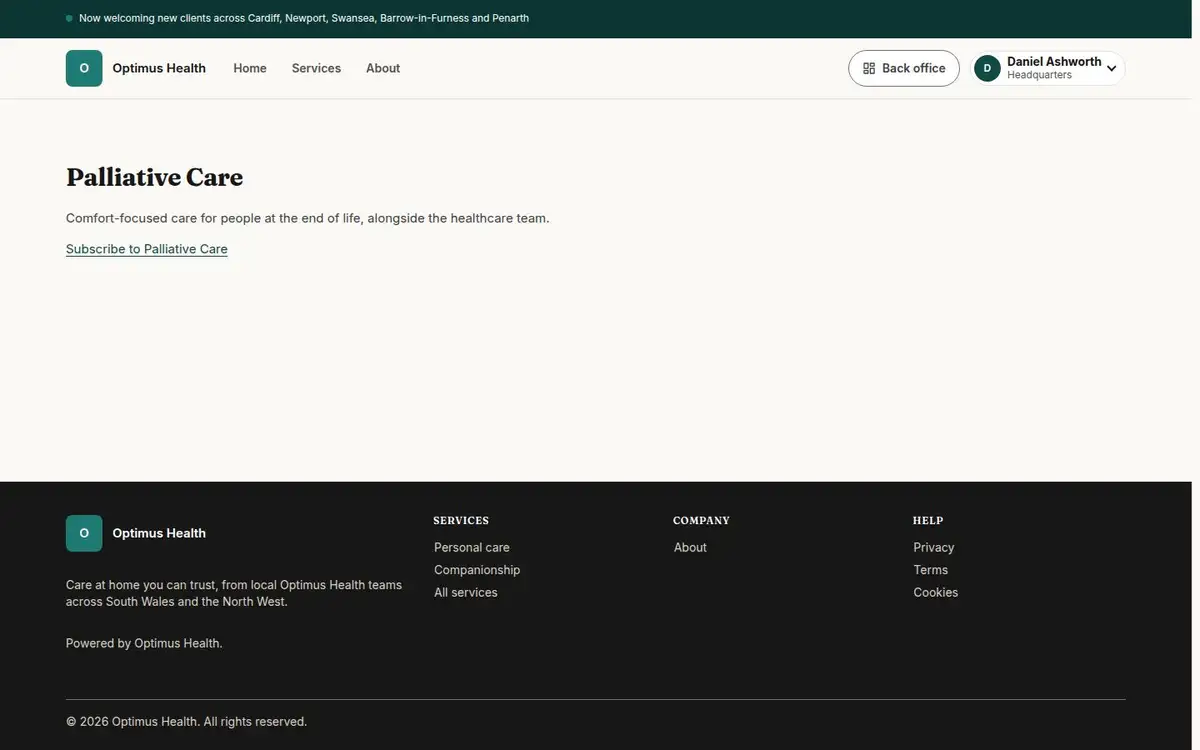Follow the Subscribe to Palliative Care link
This screenshot has height=750, width=1200.
[x=147, y=249]
